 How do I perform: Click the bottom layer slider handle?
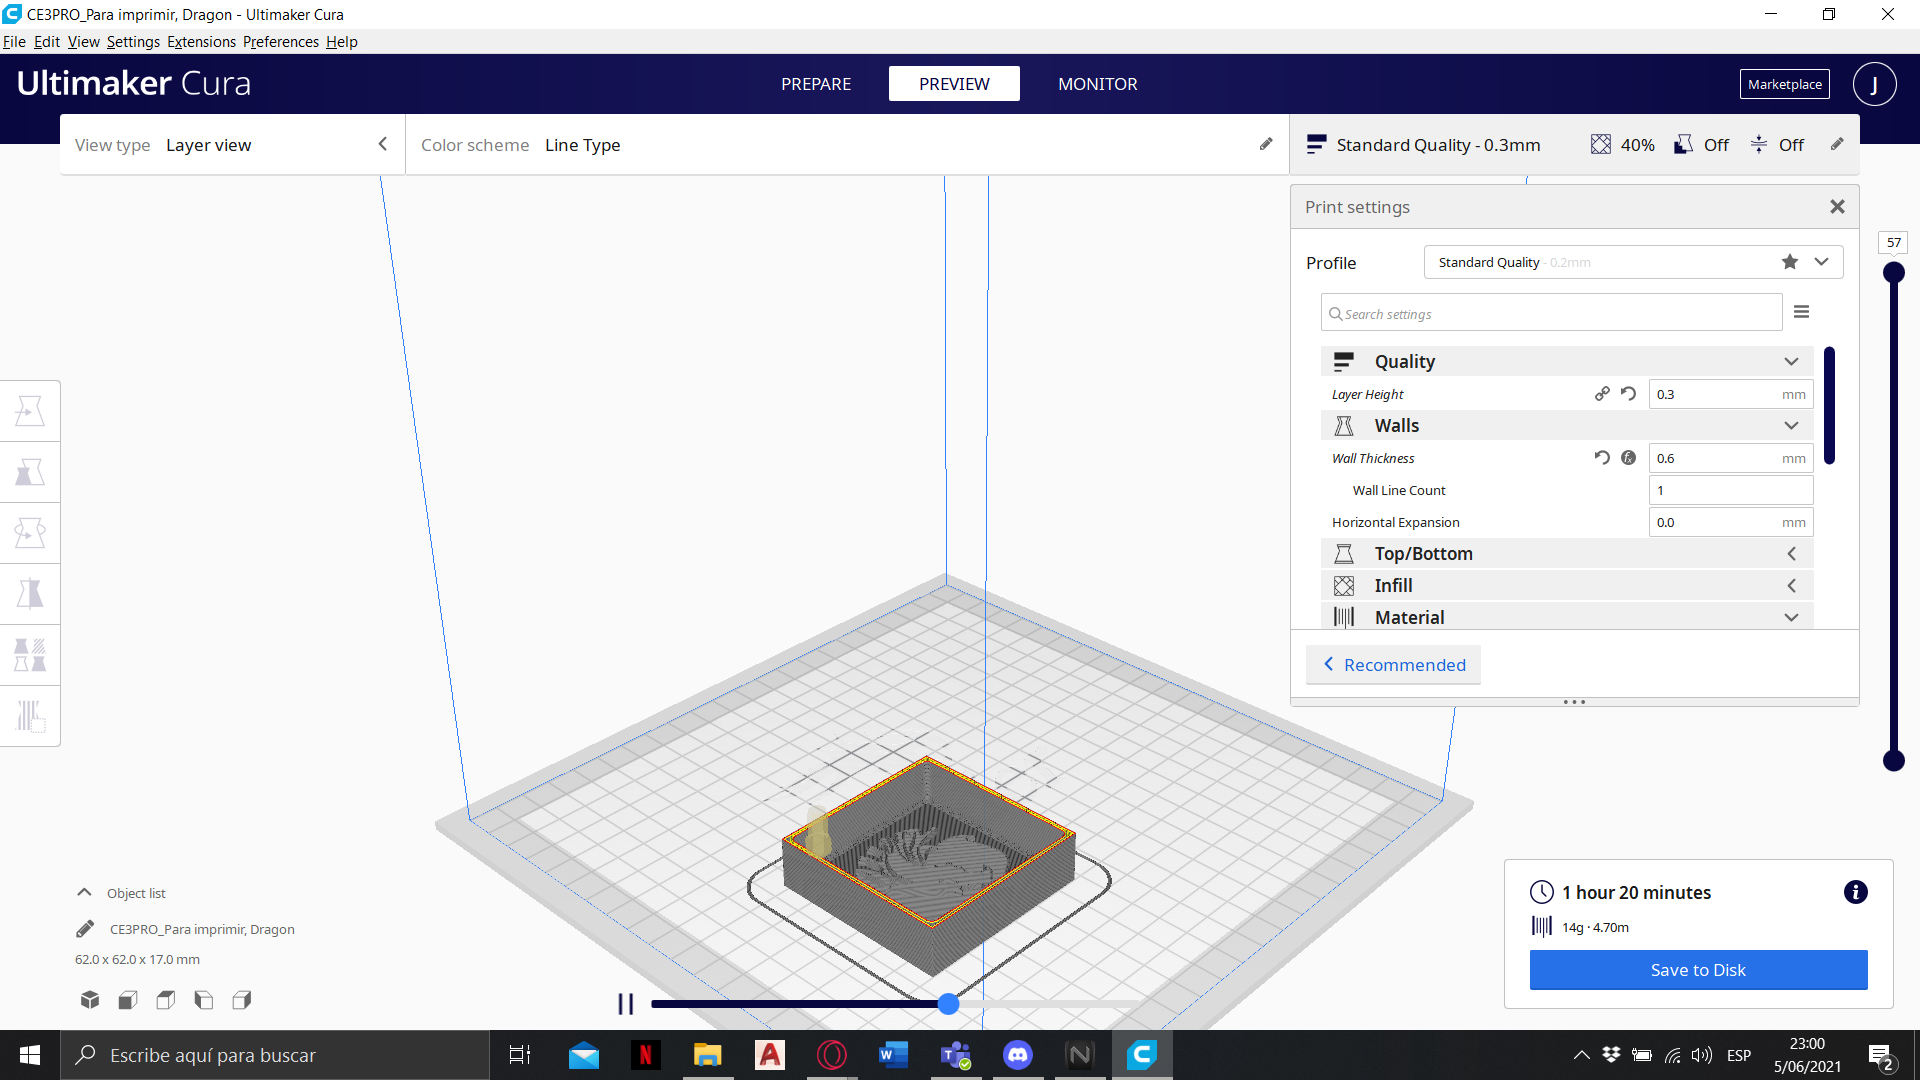[x=1894, y=761]
